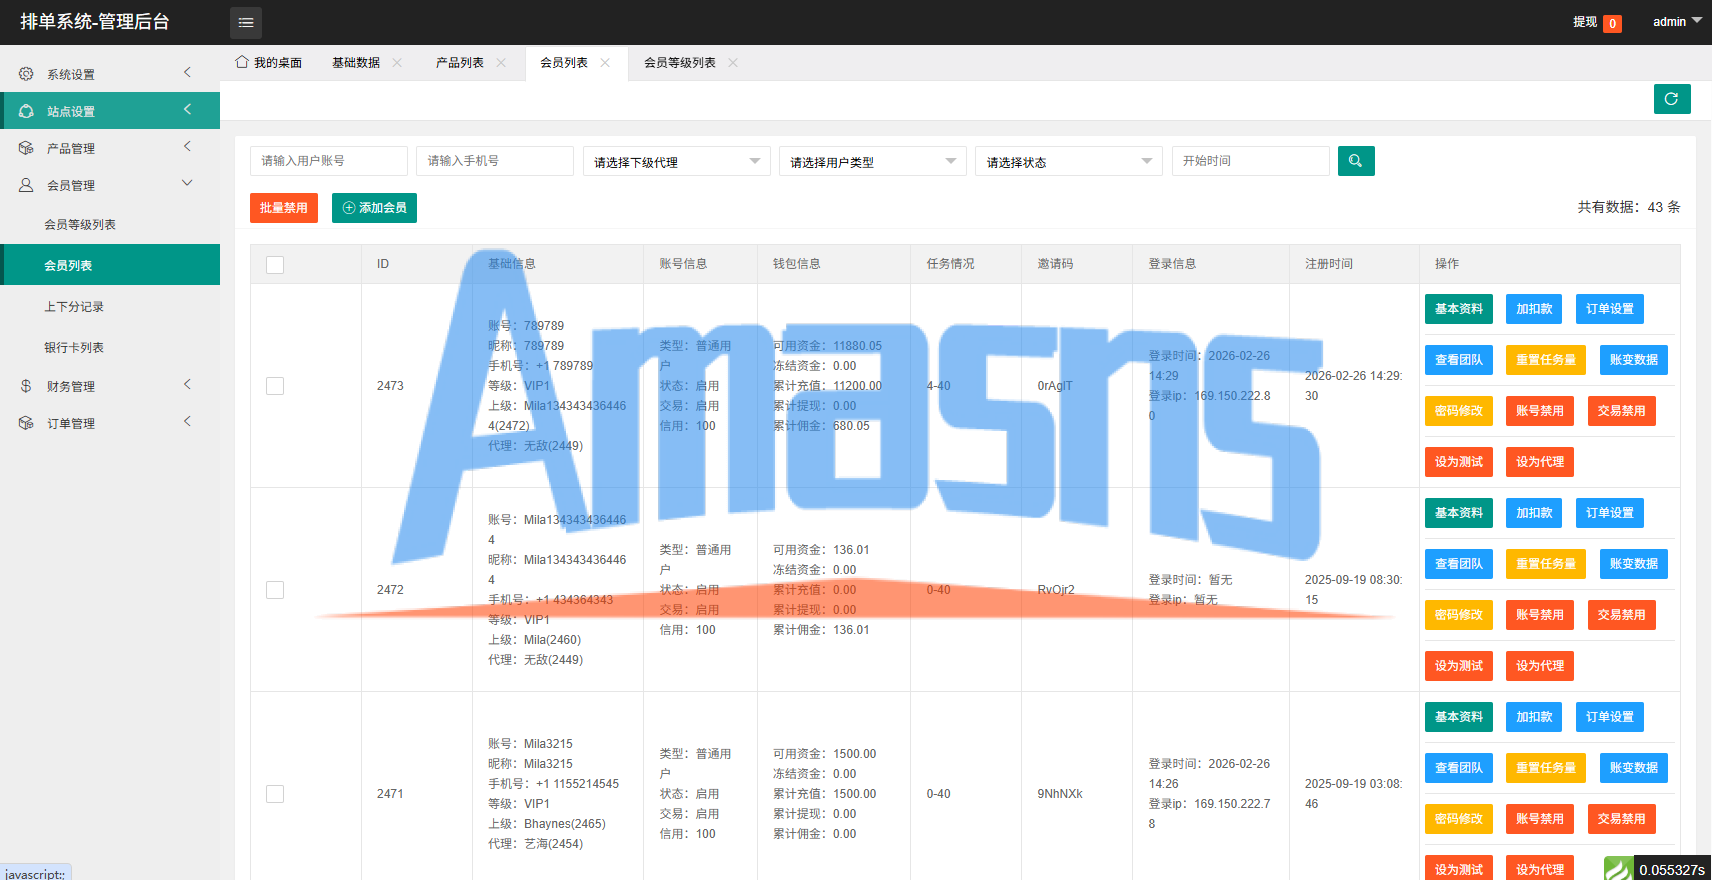Image resolution: width=1712 pixels, height=880 pixels.
Task: Click 账号禁用 for member 2472
Action: (1540, 615)
